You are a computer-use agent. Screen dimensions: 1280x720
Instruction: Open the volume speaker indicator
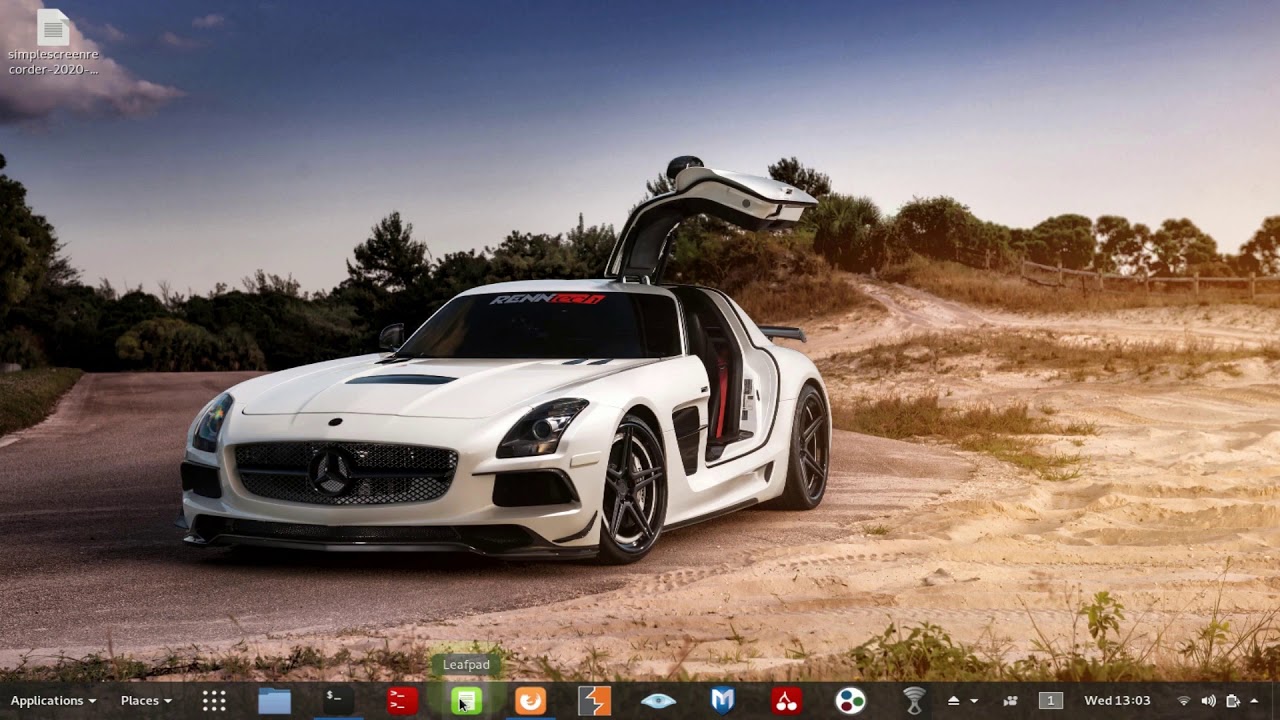[x=1208, y=701]
